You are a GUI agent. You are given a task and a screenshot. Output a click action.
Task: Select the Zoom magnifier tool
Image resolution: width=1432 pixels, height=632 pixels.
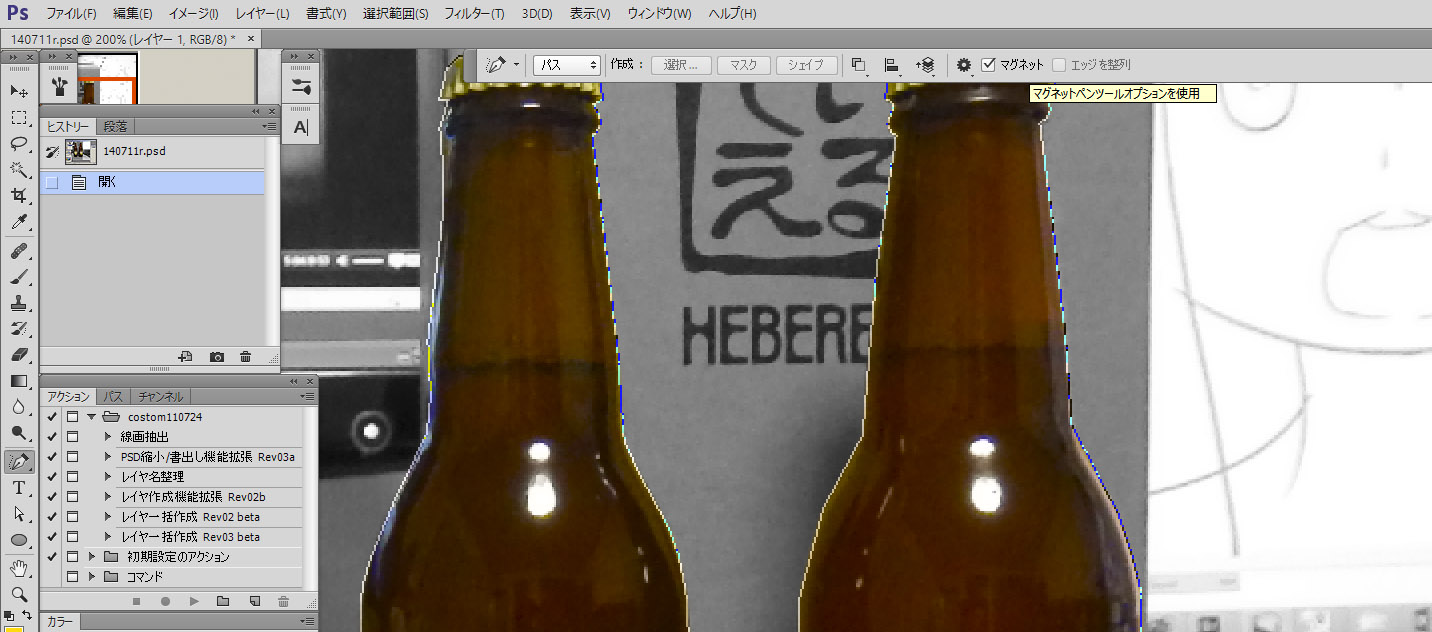(x=19, y=594)
